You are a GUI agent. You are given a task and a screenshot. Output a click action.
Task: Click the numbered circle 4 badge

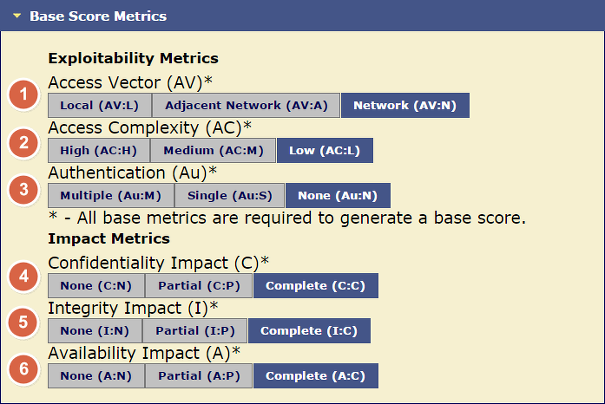pos(24,276)
